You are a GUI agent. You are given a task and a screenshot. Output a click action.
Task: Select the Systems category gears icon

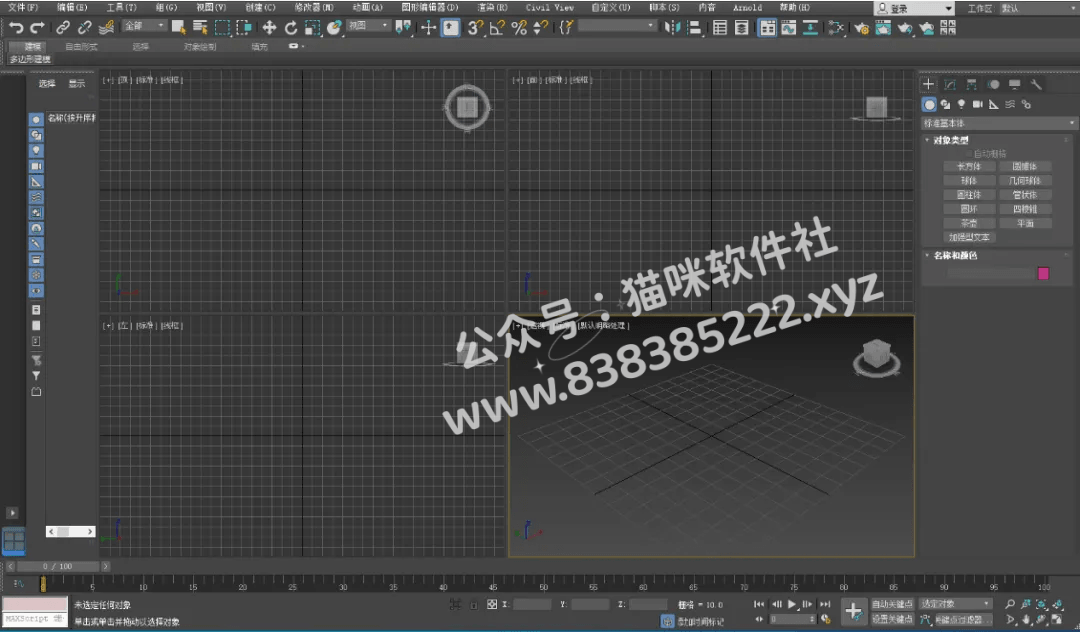click(x=1026, y=104)
